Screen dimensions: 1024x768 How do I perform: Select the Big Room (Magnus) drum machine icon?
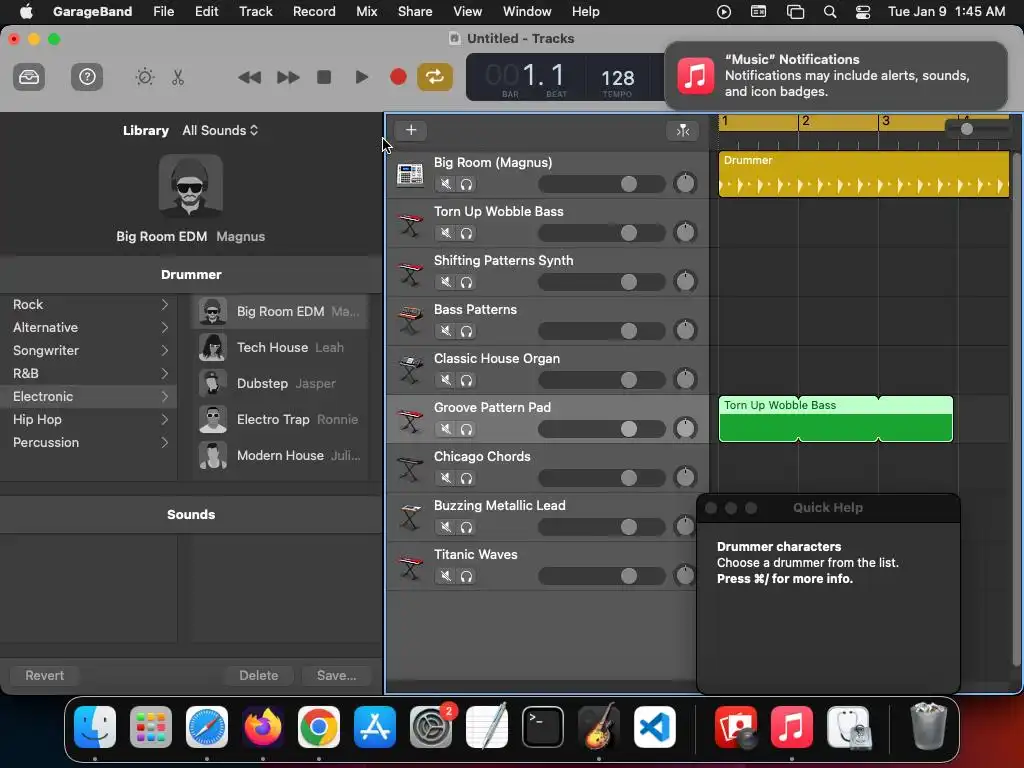(410, 174)
